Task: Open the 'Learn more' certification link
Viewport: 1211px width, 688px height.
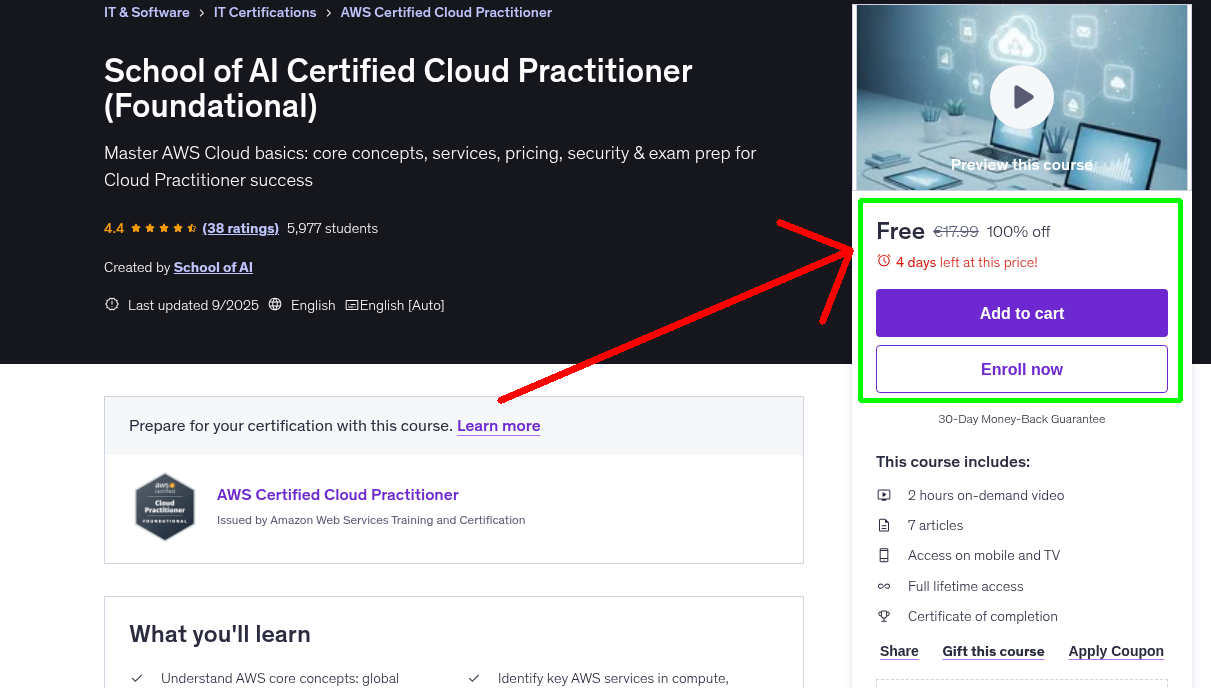Action: coord(498,426)
